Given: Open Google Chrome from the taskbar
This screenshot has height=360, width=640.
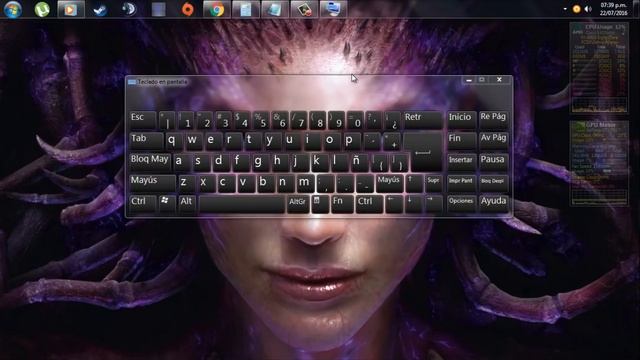Looking at the screenshot, I should tap(217, 9).
